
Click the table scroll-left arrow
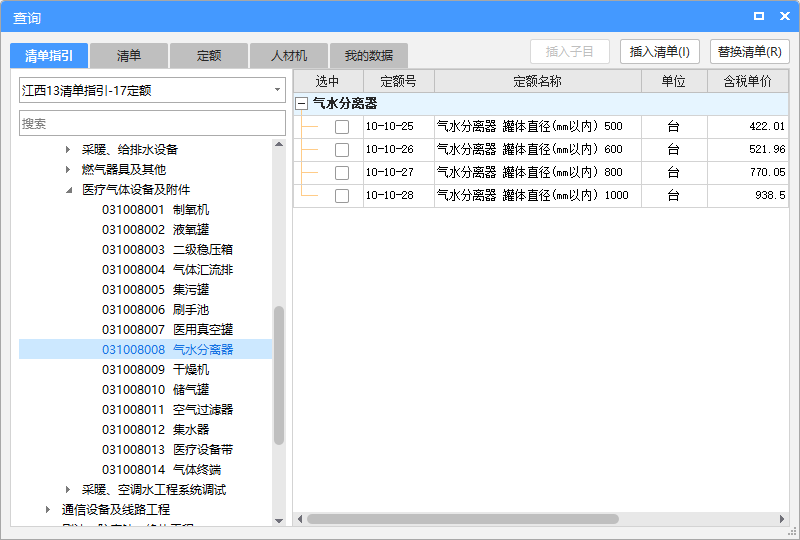point(299,519)
